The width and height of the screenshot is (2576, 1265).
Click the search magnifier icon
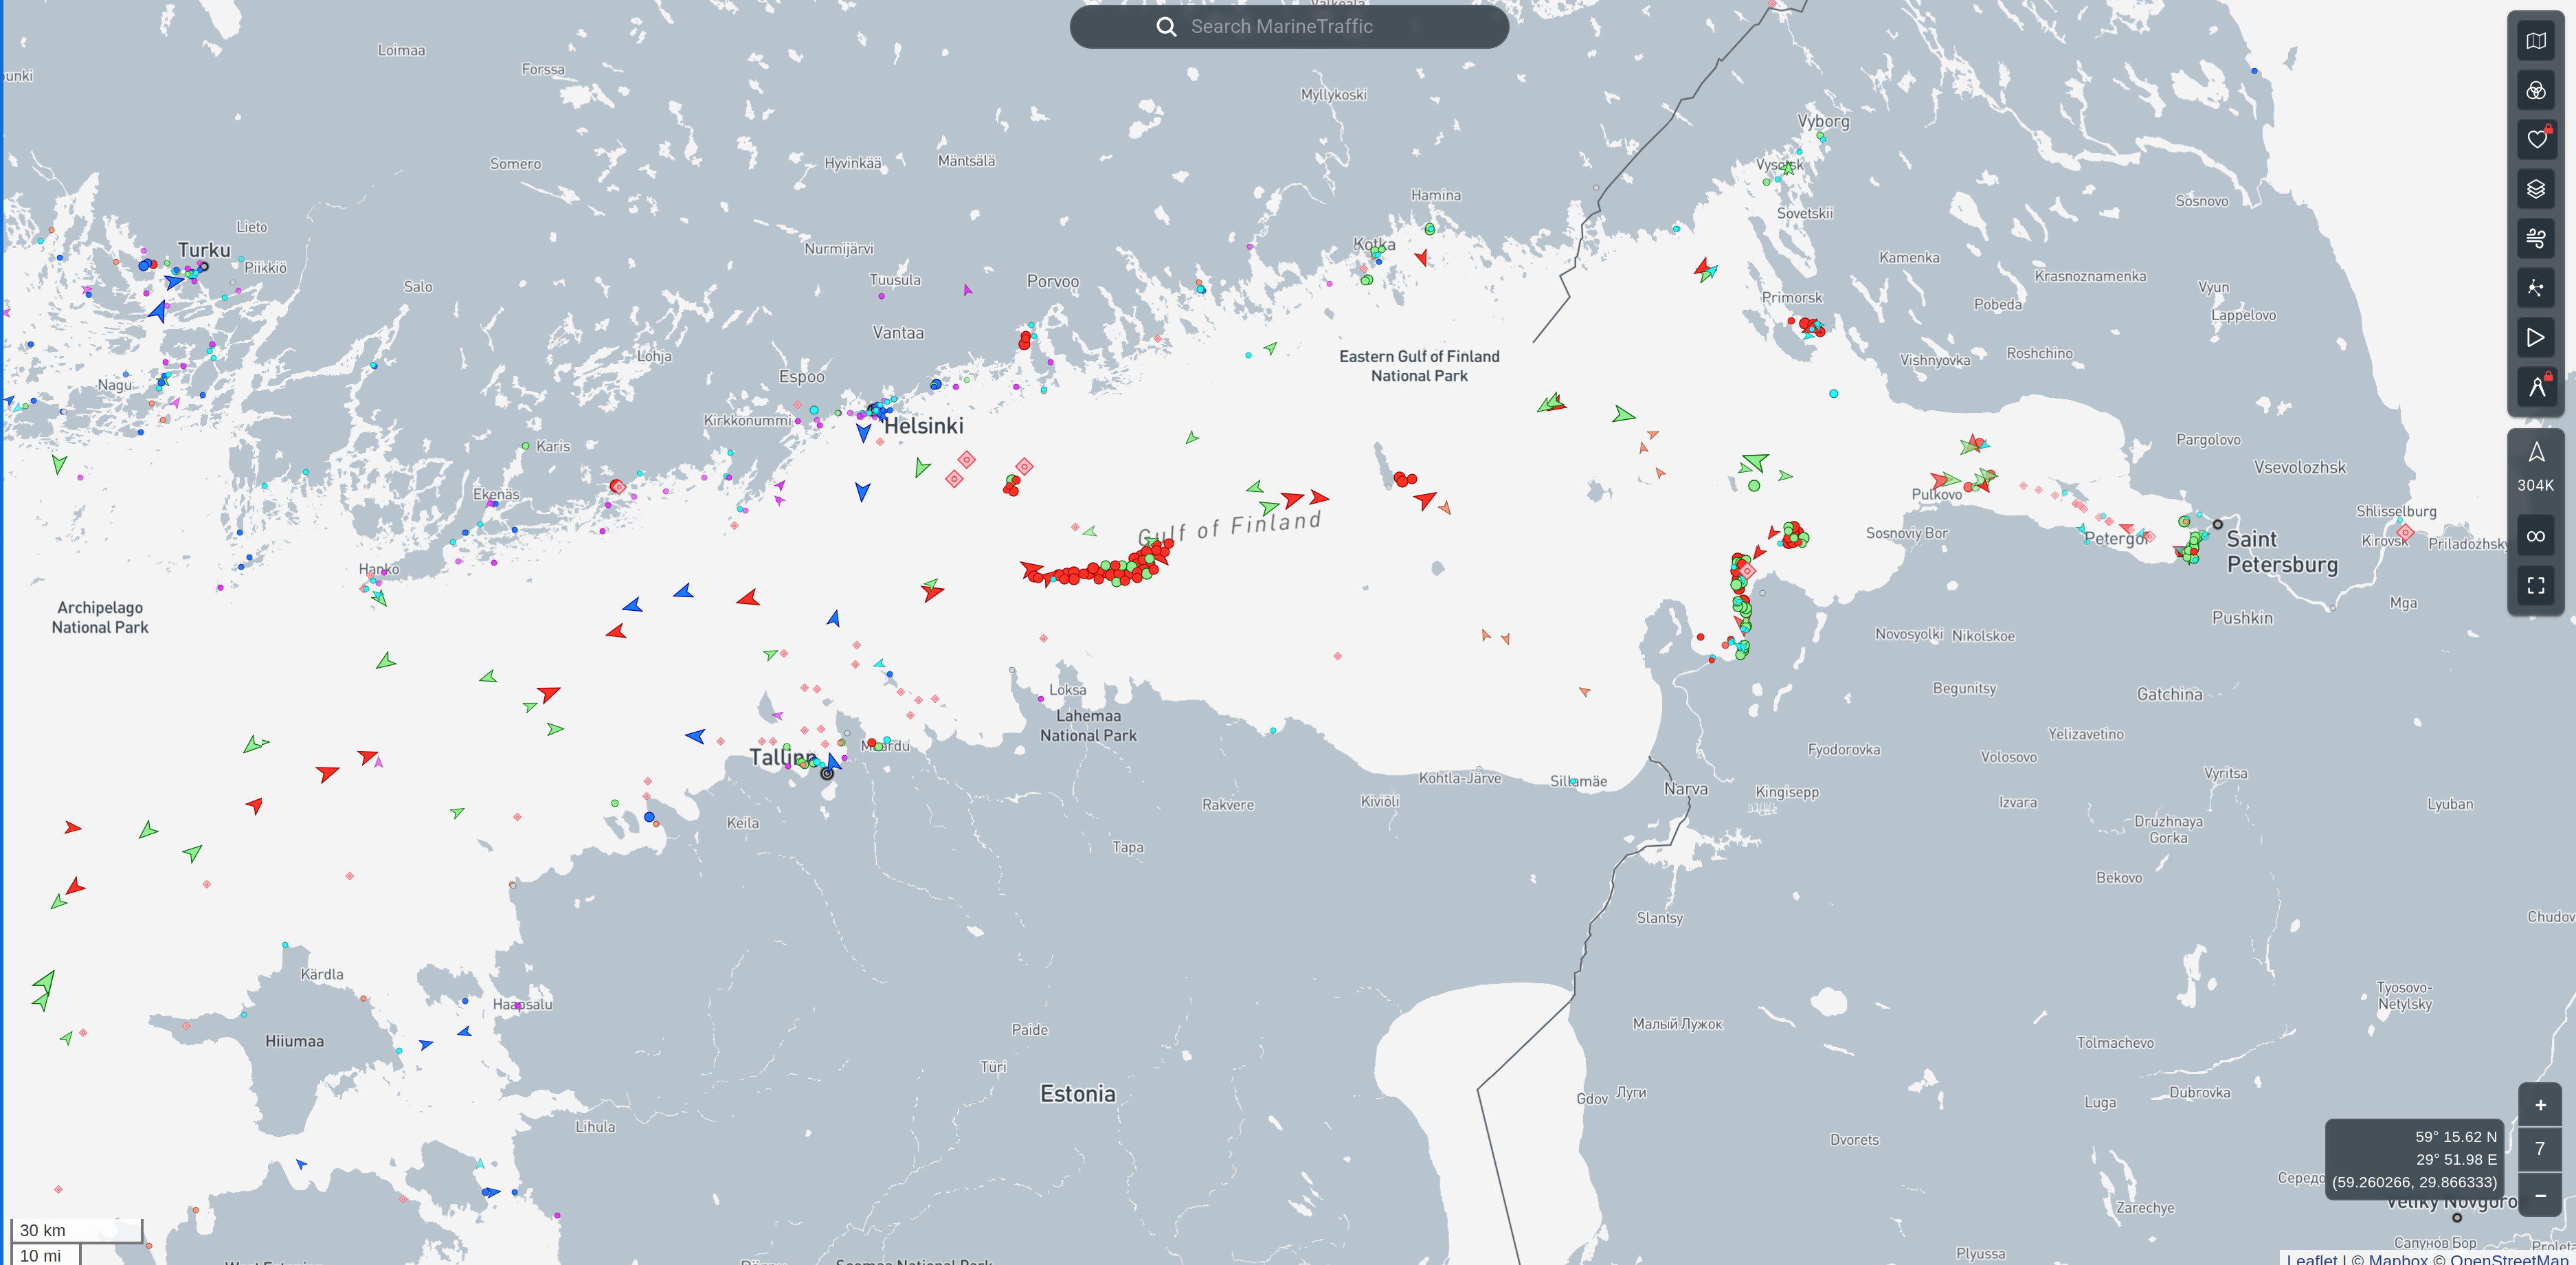[x=1166, y=27]
